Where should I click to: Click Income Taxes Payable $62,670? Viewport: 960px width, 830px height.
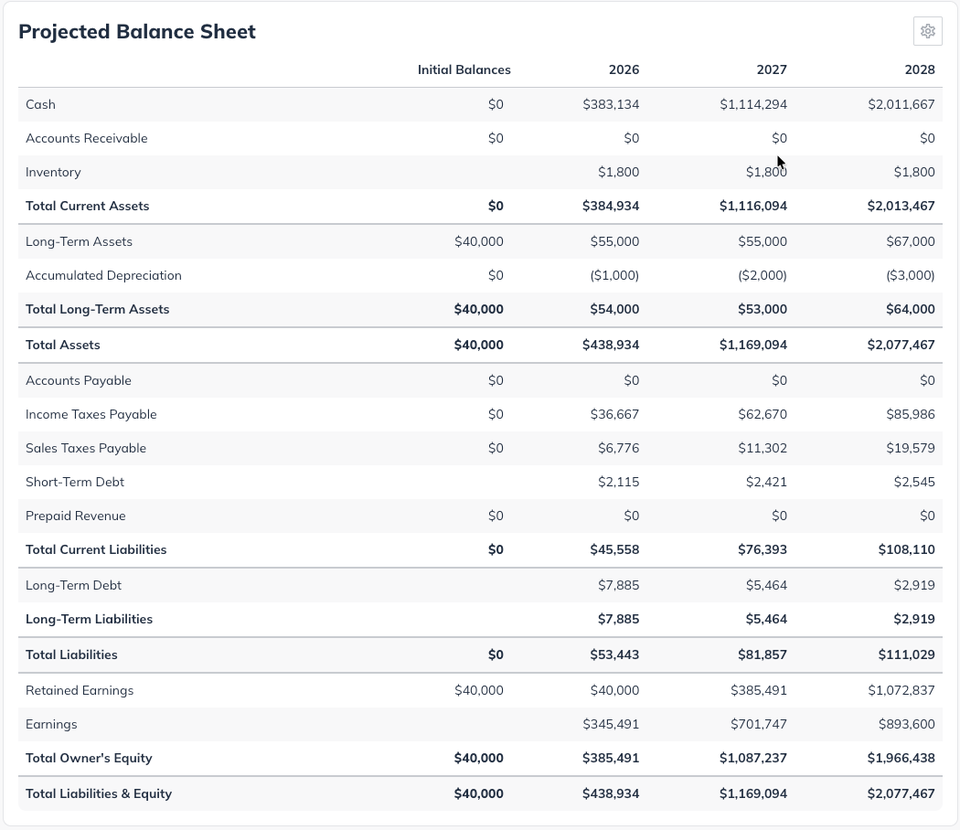tap(762, 414)
